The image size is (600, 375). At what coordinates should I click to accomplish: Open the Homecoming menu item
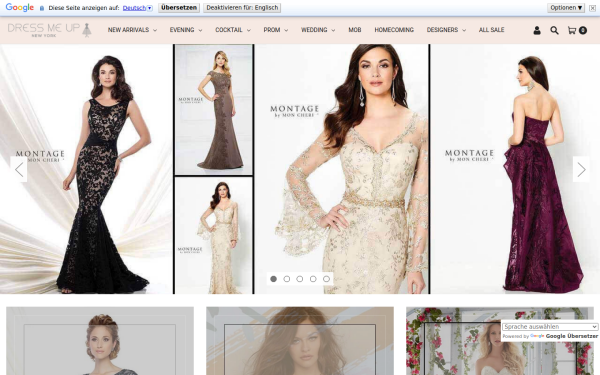[x=394, y=30]
